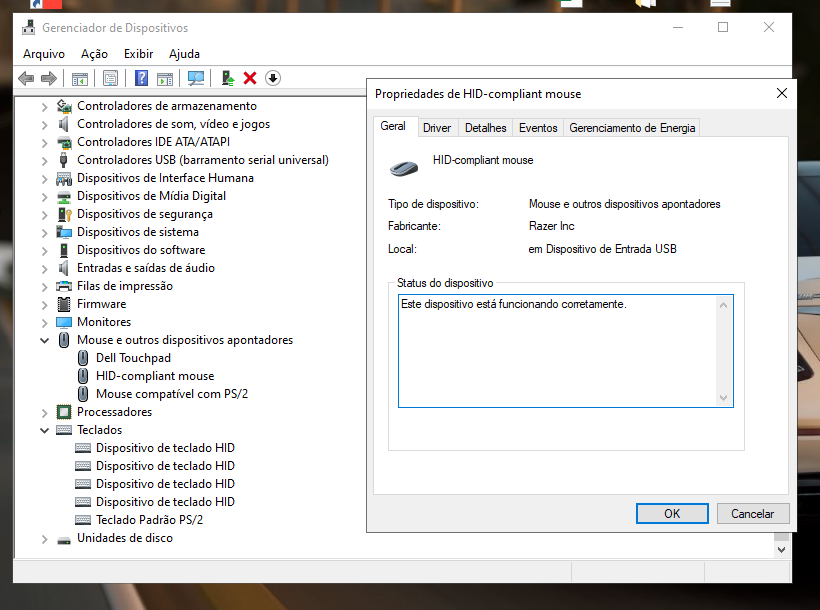Expand Controladores de armazenamento
This screenshot has height=610, width=820.
point(44,107)
